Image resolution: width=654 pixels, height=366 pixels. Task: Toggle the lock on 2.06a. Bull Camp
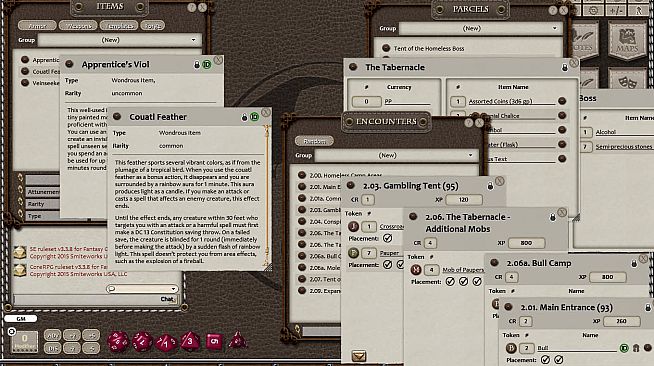[634, 263]
